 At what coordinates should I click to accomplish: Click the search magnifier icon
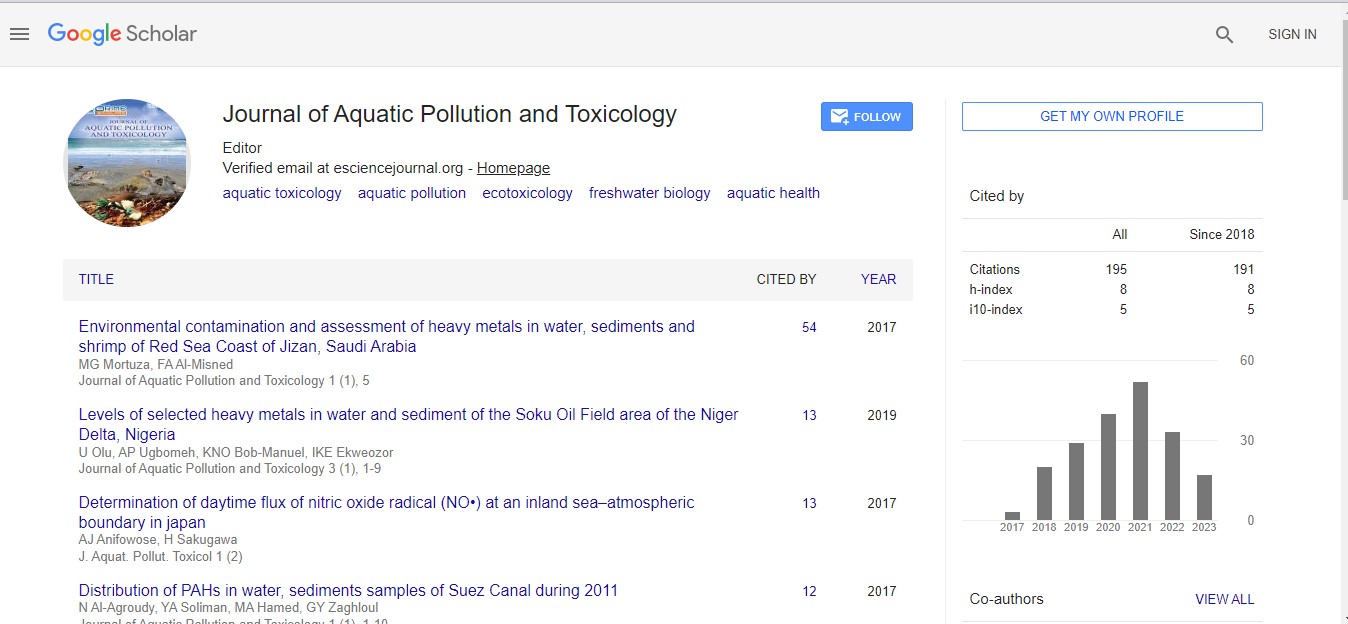tap(1224, 34)
